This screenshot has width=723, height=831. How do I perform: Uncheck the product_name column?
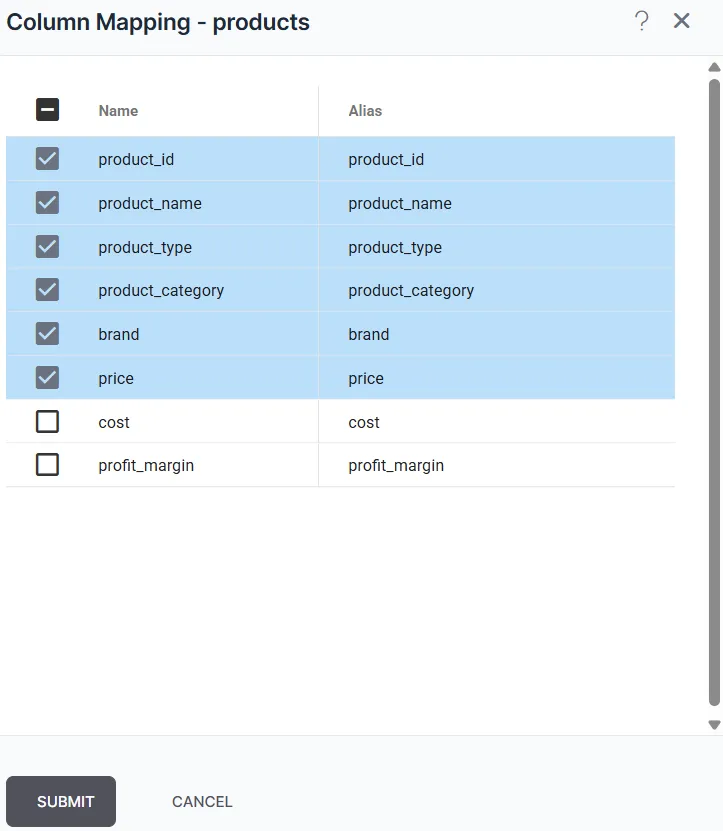47,203
